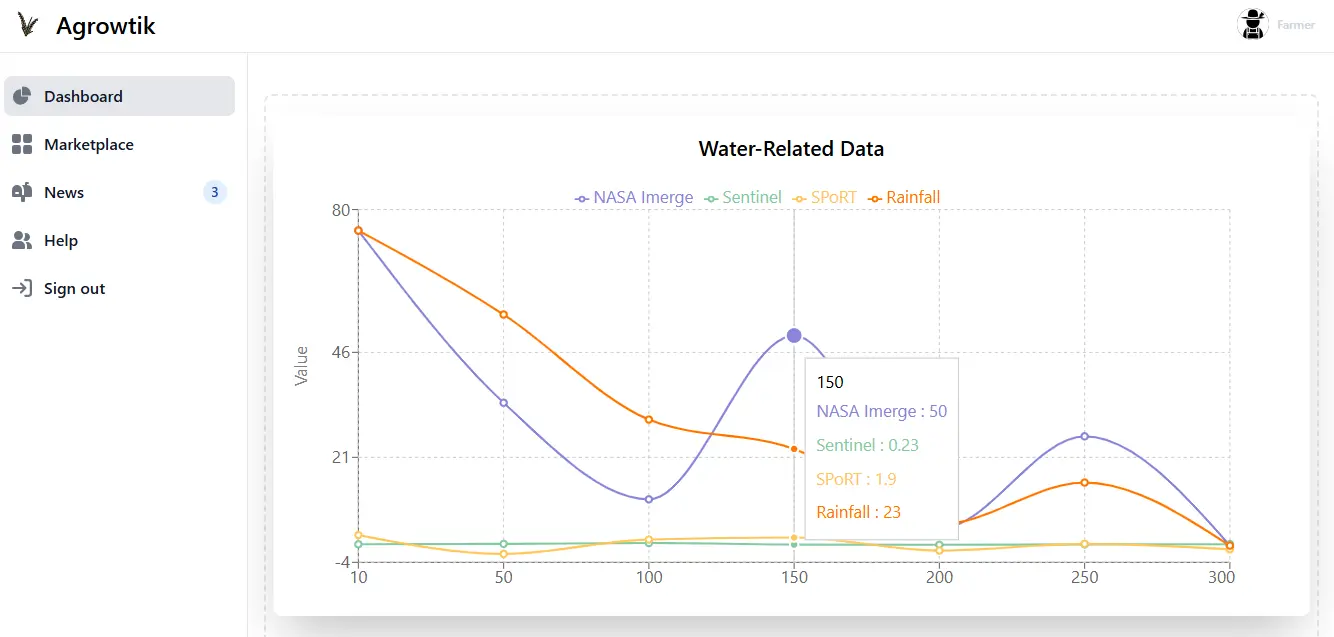Toggle Rainfall series in chart legend
This screenshot has width=1334, height=637.
(904, 198)
